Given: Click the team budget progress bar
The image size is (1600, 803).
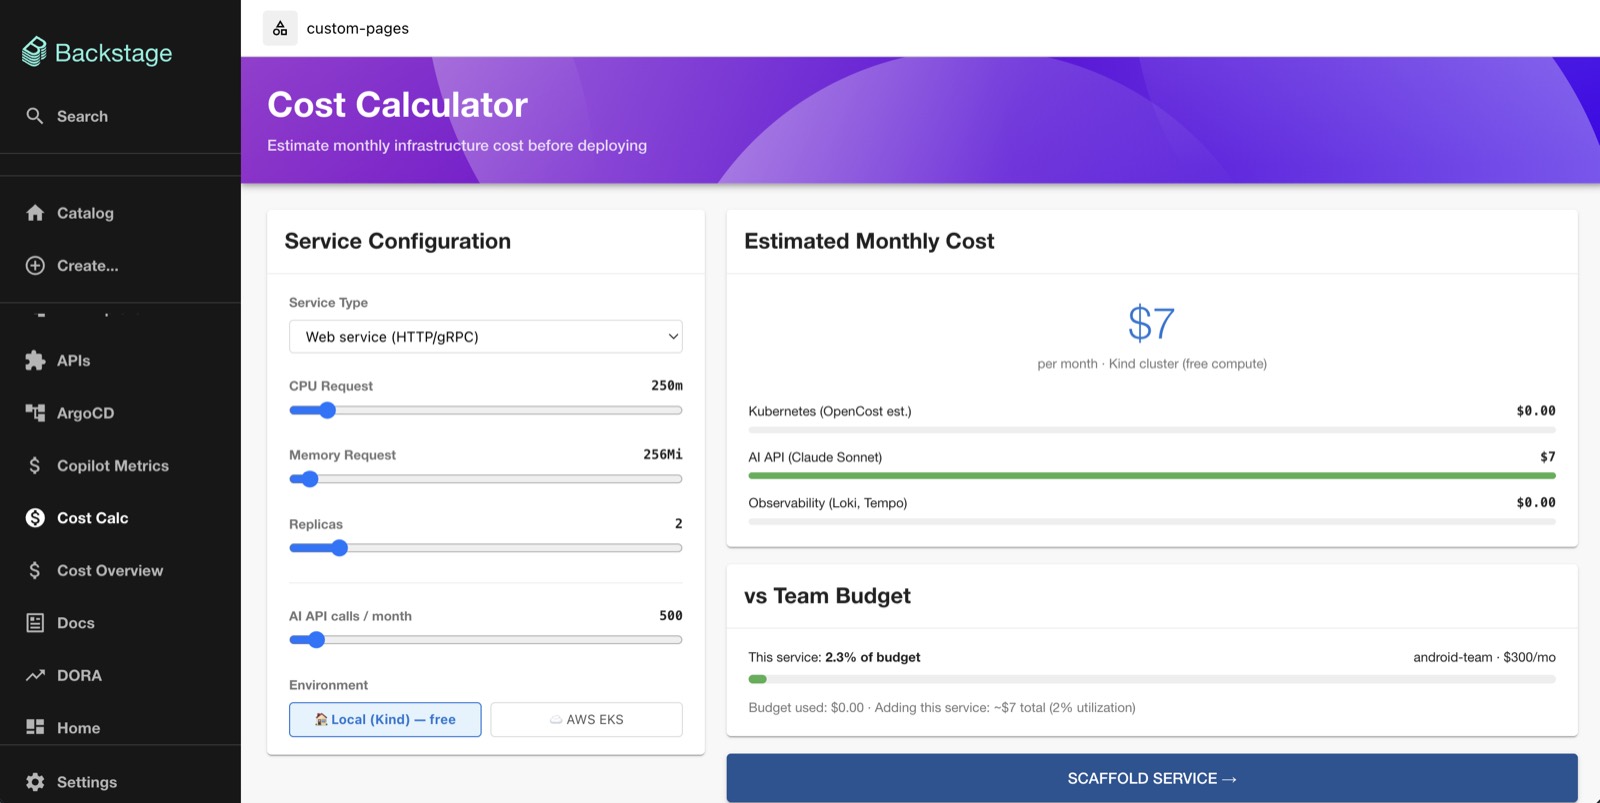Looking at the screenshot, I should point(1152,679).
